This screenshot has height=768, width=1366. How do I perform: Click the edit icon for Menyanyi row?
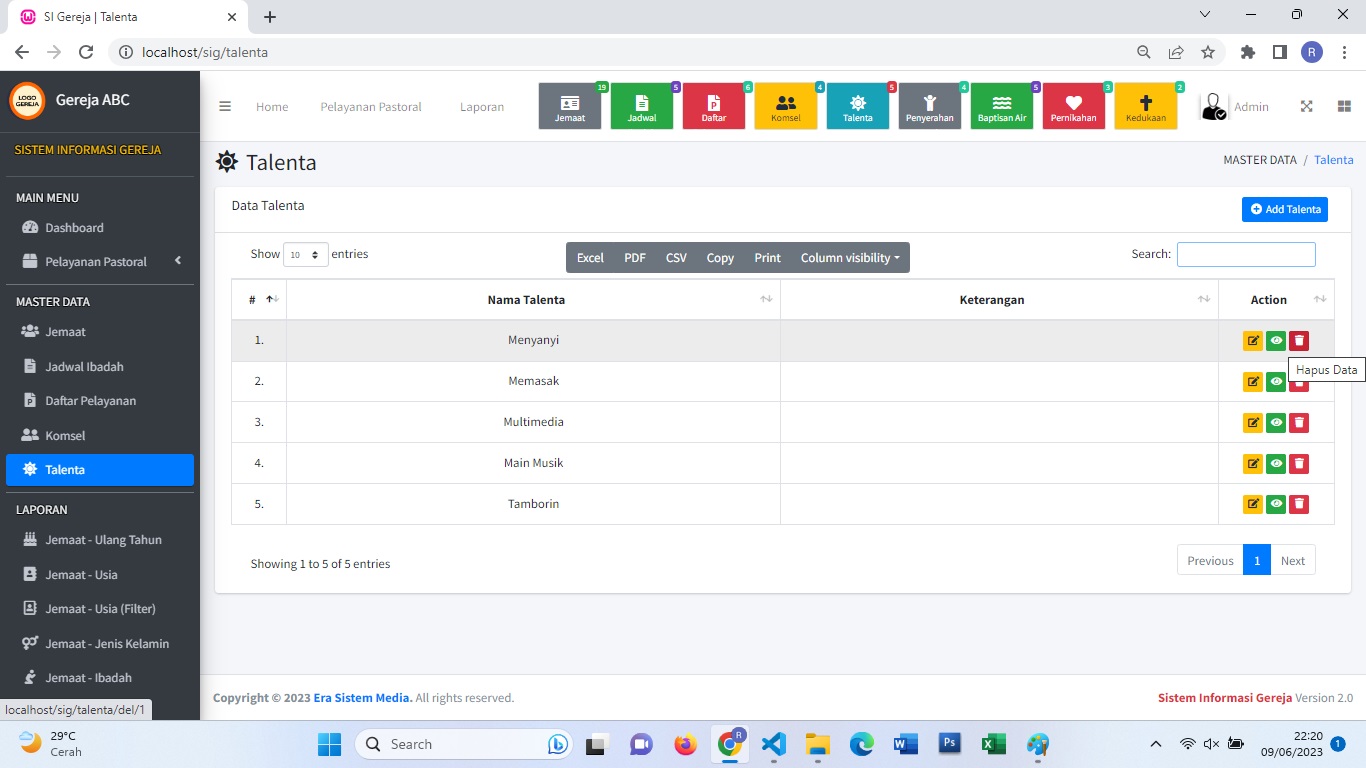click(x=1252, y=341)
